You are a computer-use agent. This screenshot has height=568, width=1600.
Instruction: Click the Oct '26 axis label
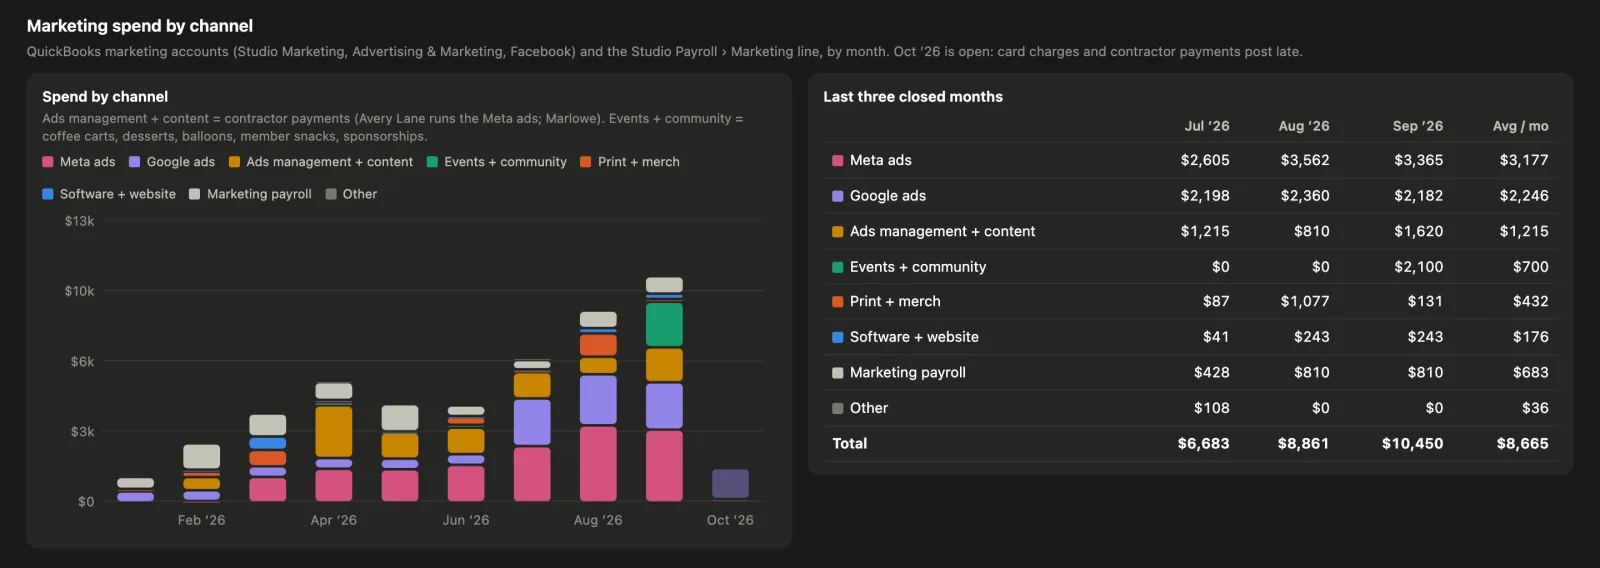click(730, 520)
